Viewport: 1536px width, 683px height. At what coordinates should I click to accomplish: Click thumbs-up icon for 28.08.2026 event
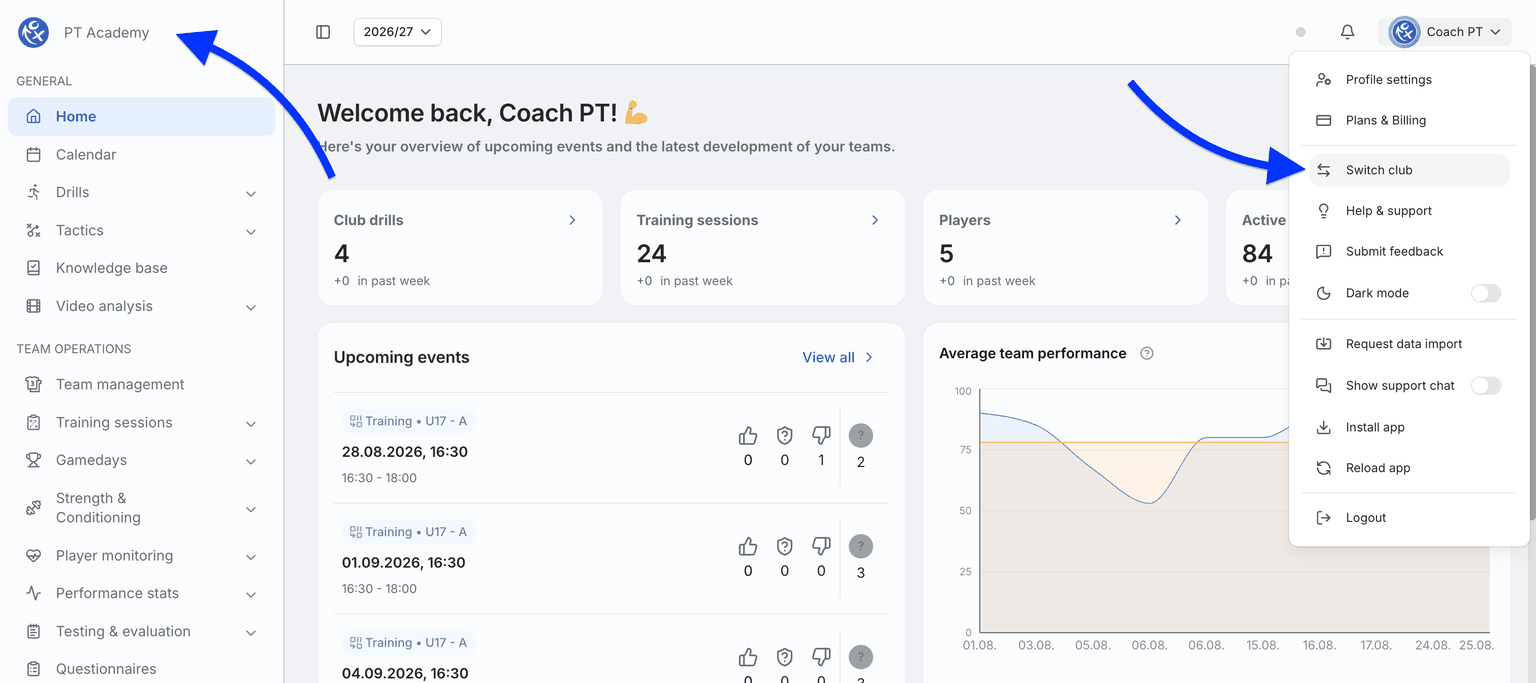point(748,435)
